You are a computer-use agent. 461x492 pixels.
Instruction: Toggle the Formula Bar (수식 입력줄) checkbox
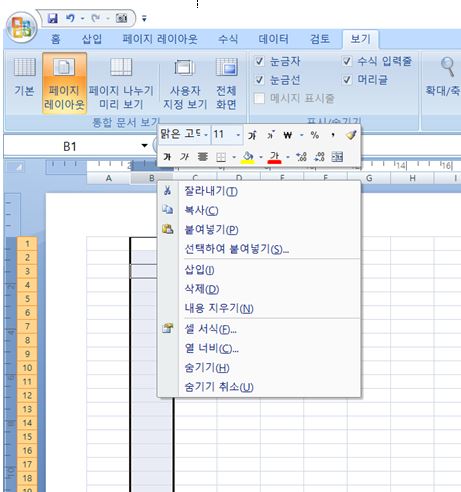point(347,61)
